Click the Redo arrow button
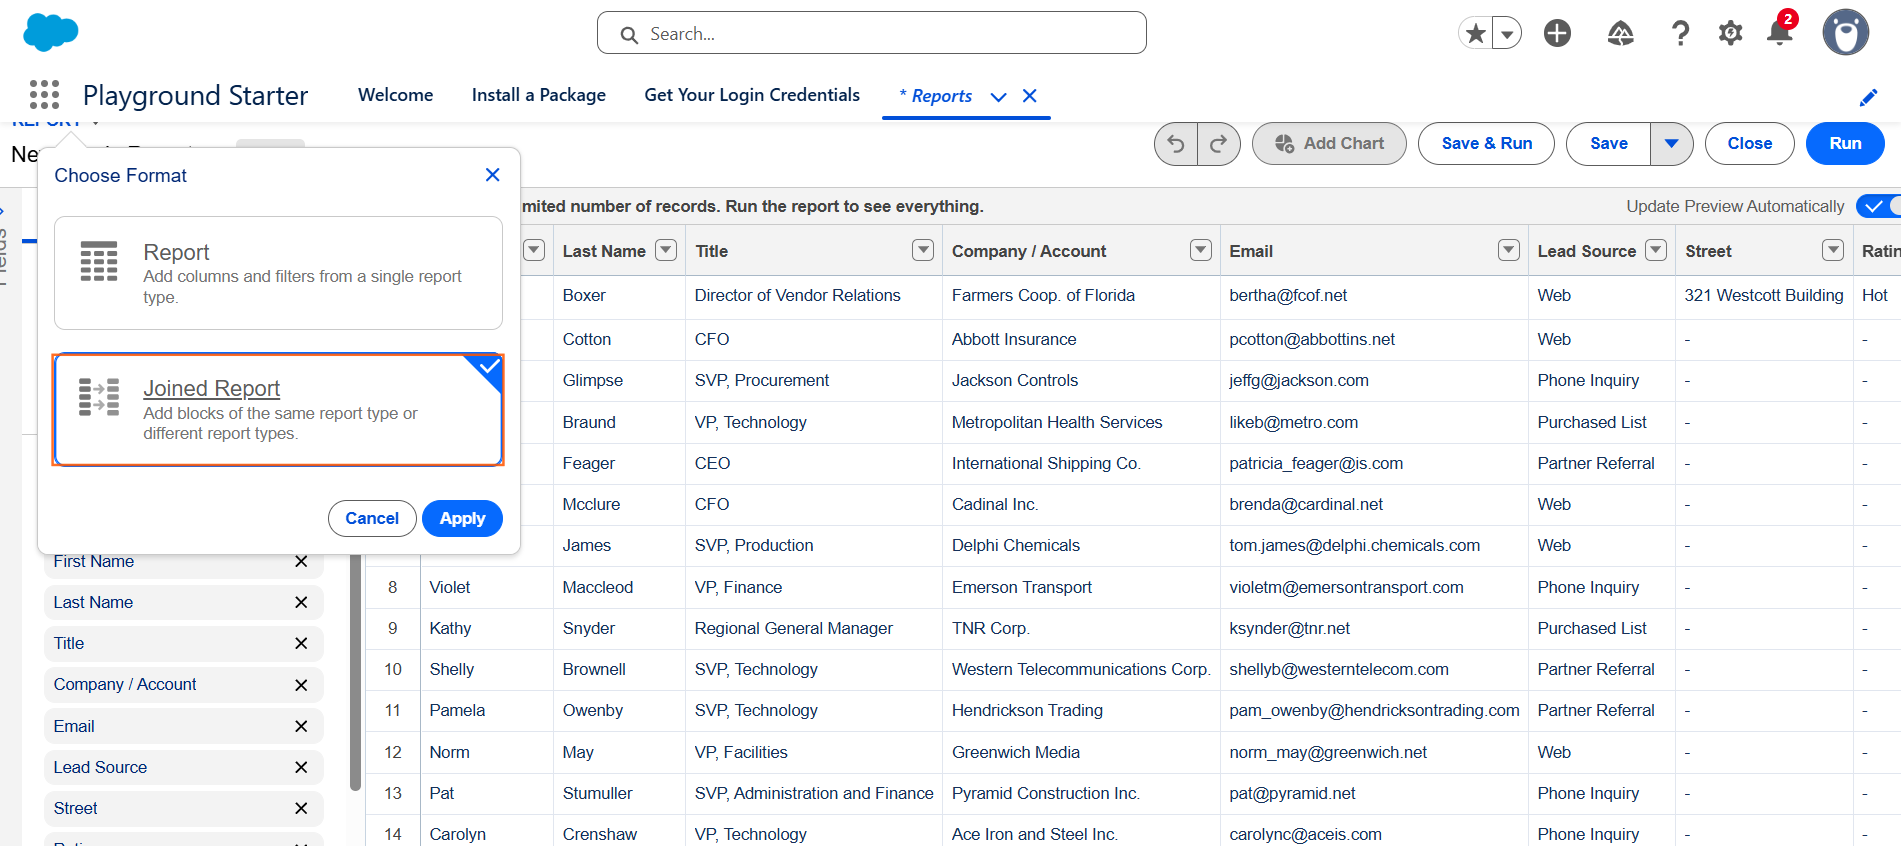The width and height of the screenshot is (1901, 846). [x=1218, y=144]
